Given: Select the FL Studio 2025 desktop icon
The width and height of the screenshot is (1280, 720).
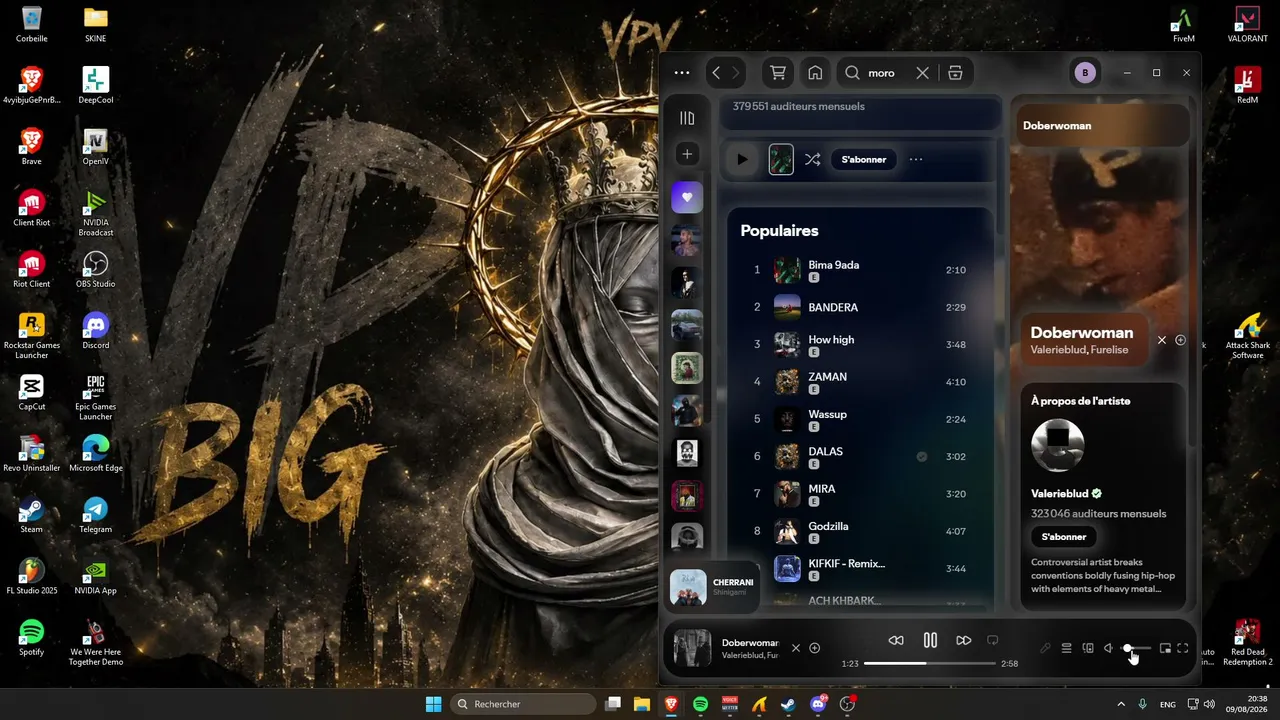Looking at the screenshot, I should point(31,576).
